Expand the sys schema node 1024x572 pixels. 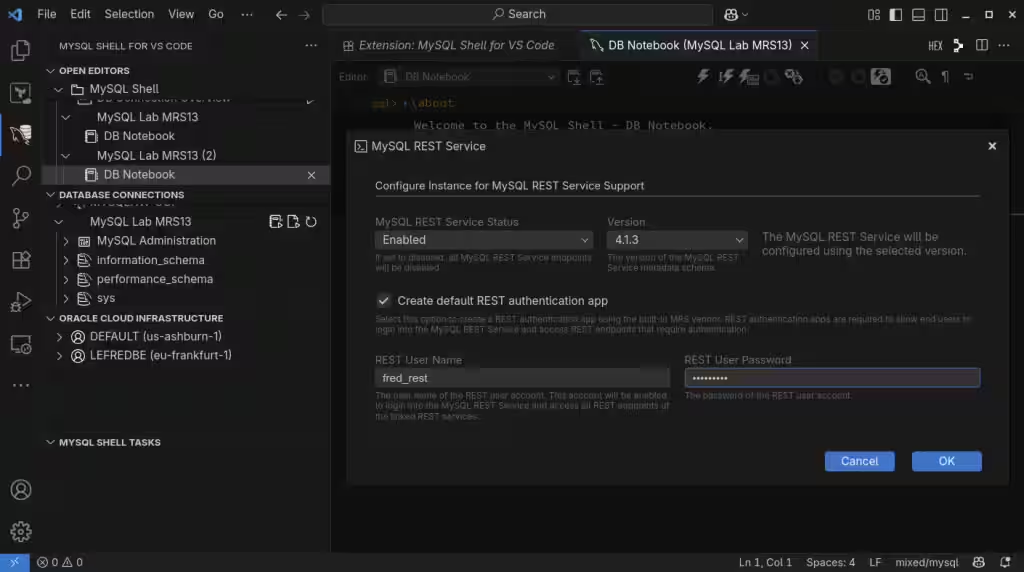(x=65, y=298)
